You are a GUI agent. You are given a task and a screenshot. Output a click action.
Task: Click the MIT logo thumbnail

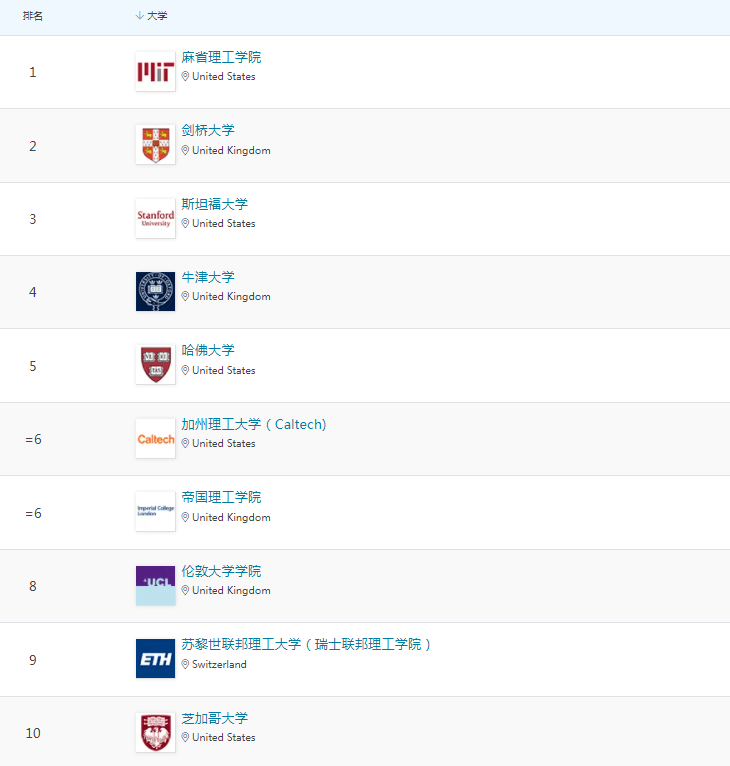155,71
